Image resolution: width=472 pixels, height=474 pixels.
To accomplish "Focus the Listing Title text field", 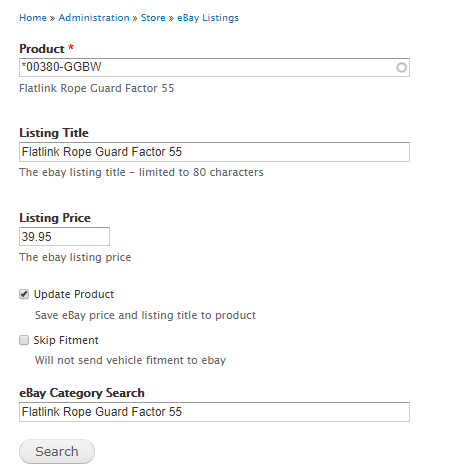I will coord(214,152).
